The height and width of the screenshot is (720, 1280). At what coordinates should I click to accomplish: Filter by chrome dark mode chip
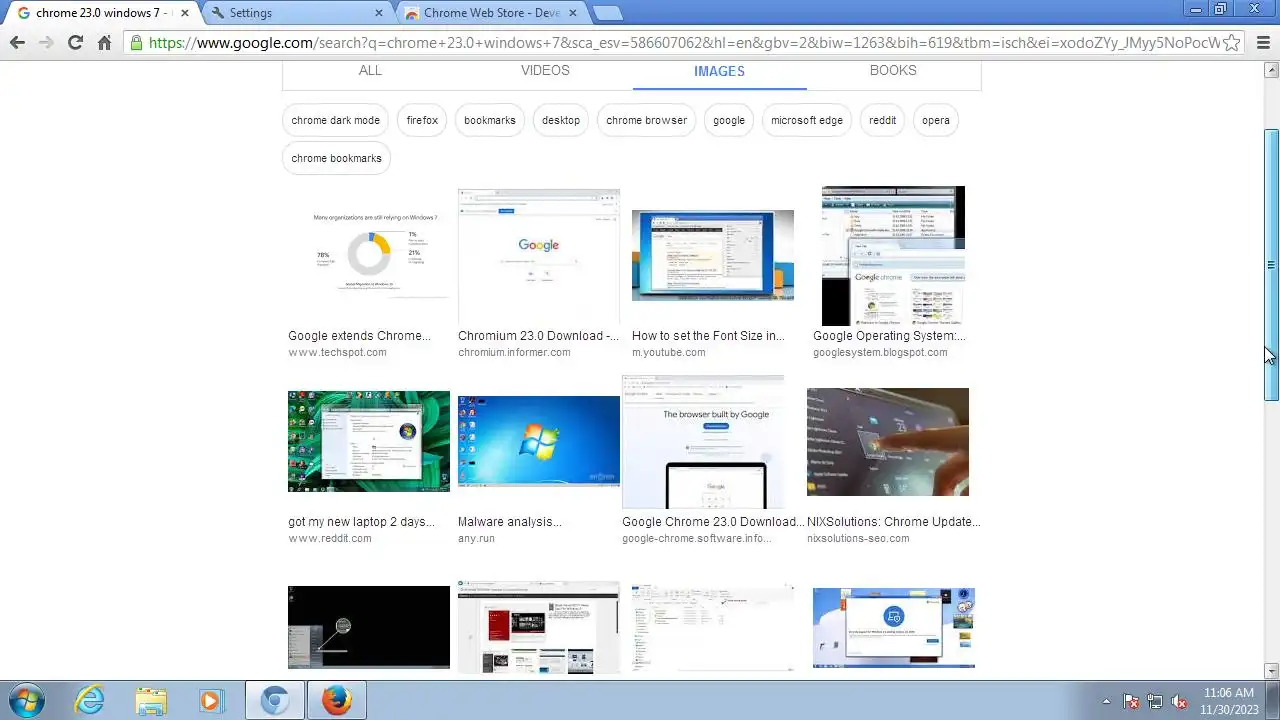pyautogui.click(x=336, y=120)
